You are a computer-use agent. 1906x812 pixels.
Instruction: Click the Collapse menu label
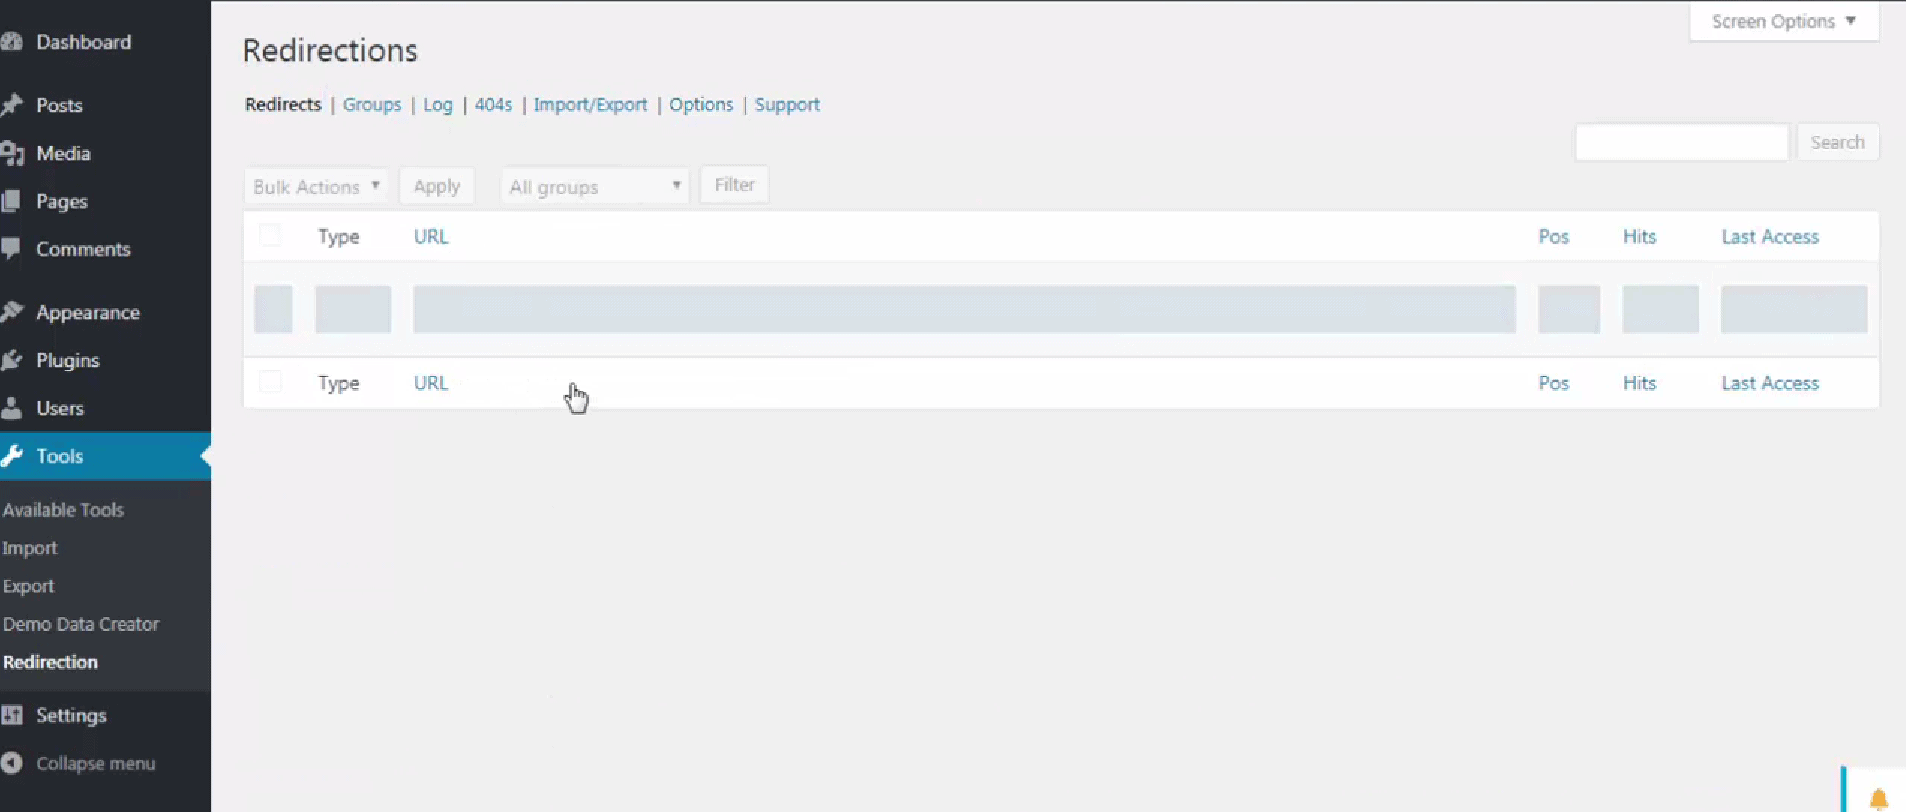point(96,764)
